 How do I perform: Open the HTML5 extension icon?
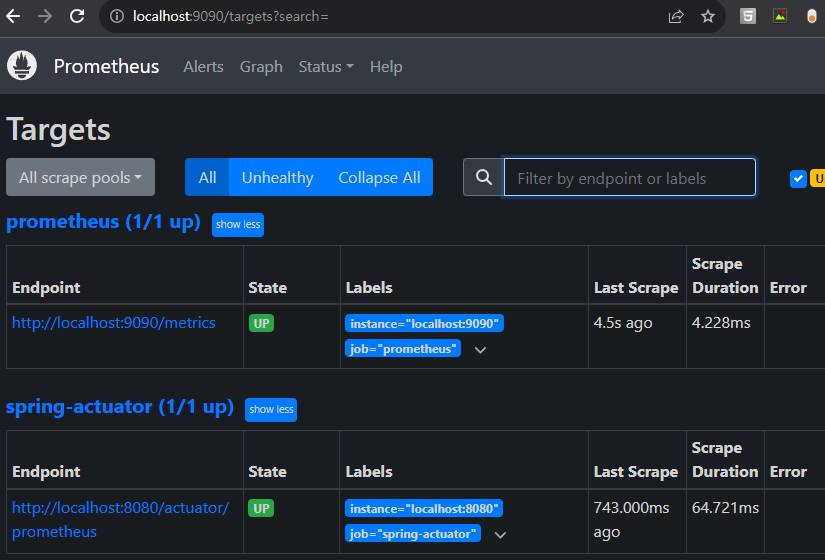click(748, 16)
